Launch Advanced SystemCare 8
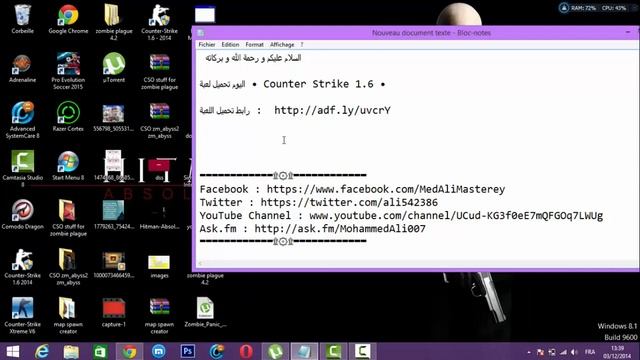Image resolution: width=640 pixels, height=360 pixels. click(22, 120)
